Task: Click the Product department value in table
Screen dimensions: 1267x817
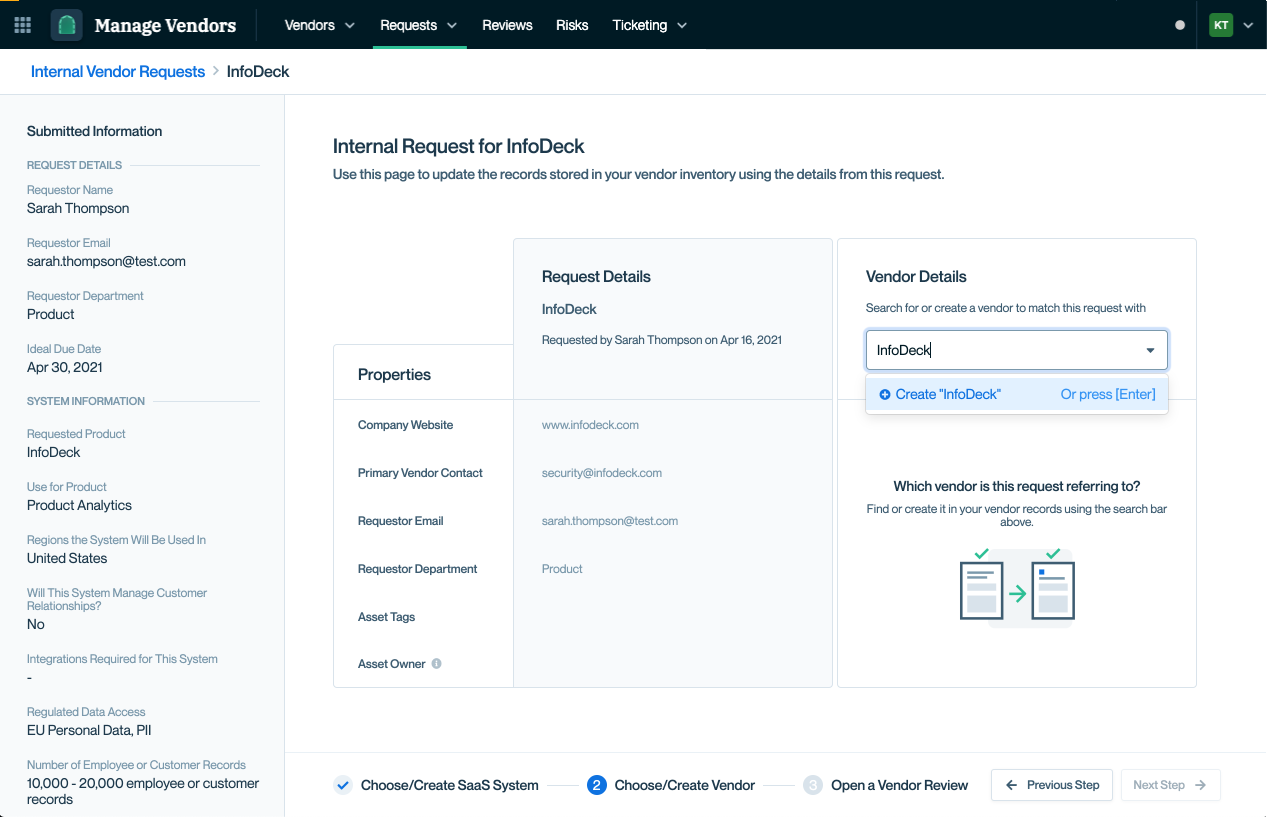Action: coord(562,569)
